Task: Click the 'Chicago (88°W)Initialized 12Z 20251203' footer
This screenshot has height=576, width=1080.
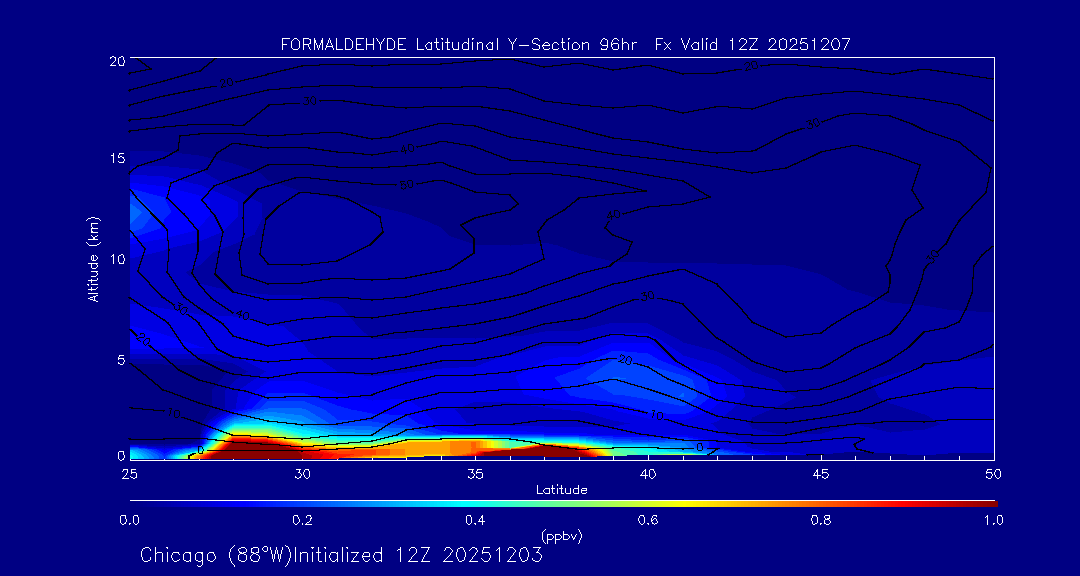Action: click(341, 555)
